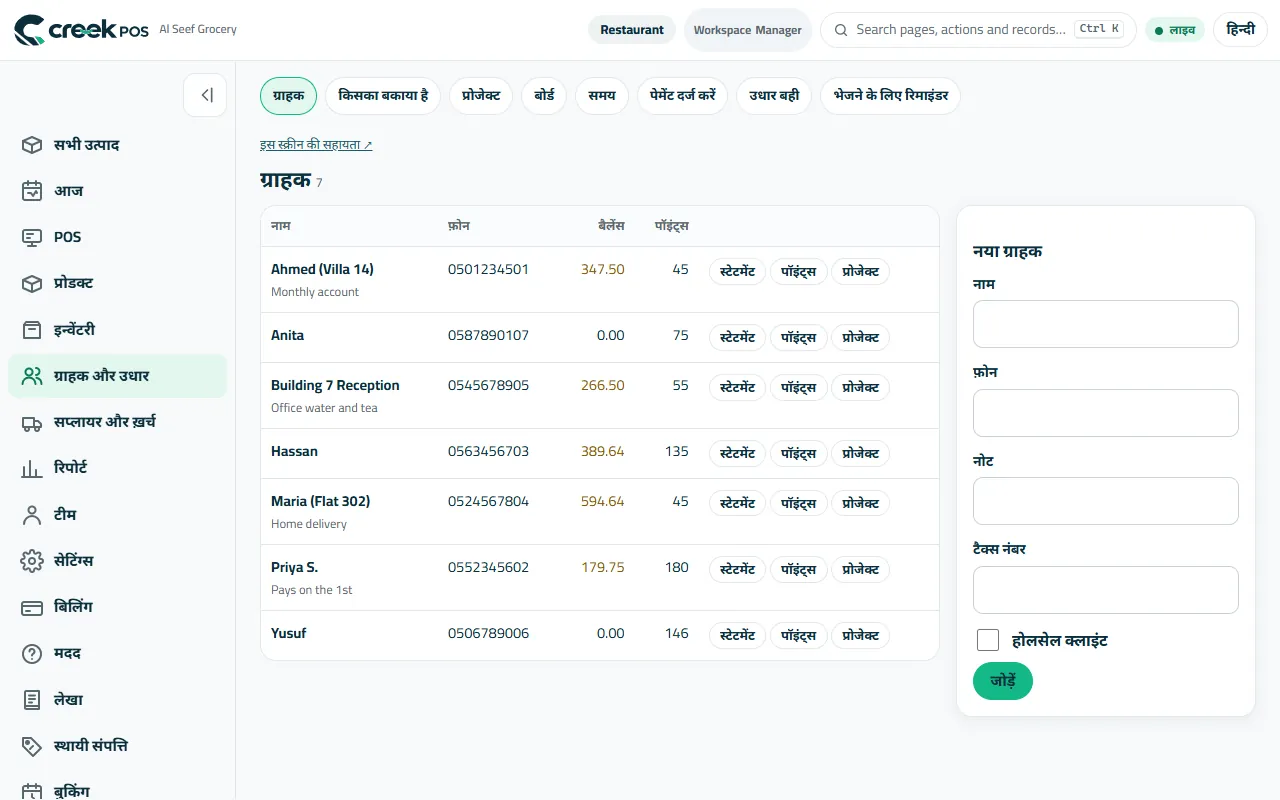Open Workspace Manager
Viewport: 1280px width, 800px height.
(x=748, y=30)
